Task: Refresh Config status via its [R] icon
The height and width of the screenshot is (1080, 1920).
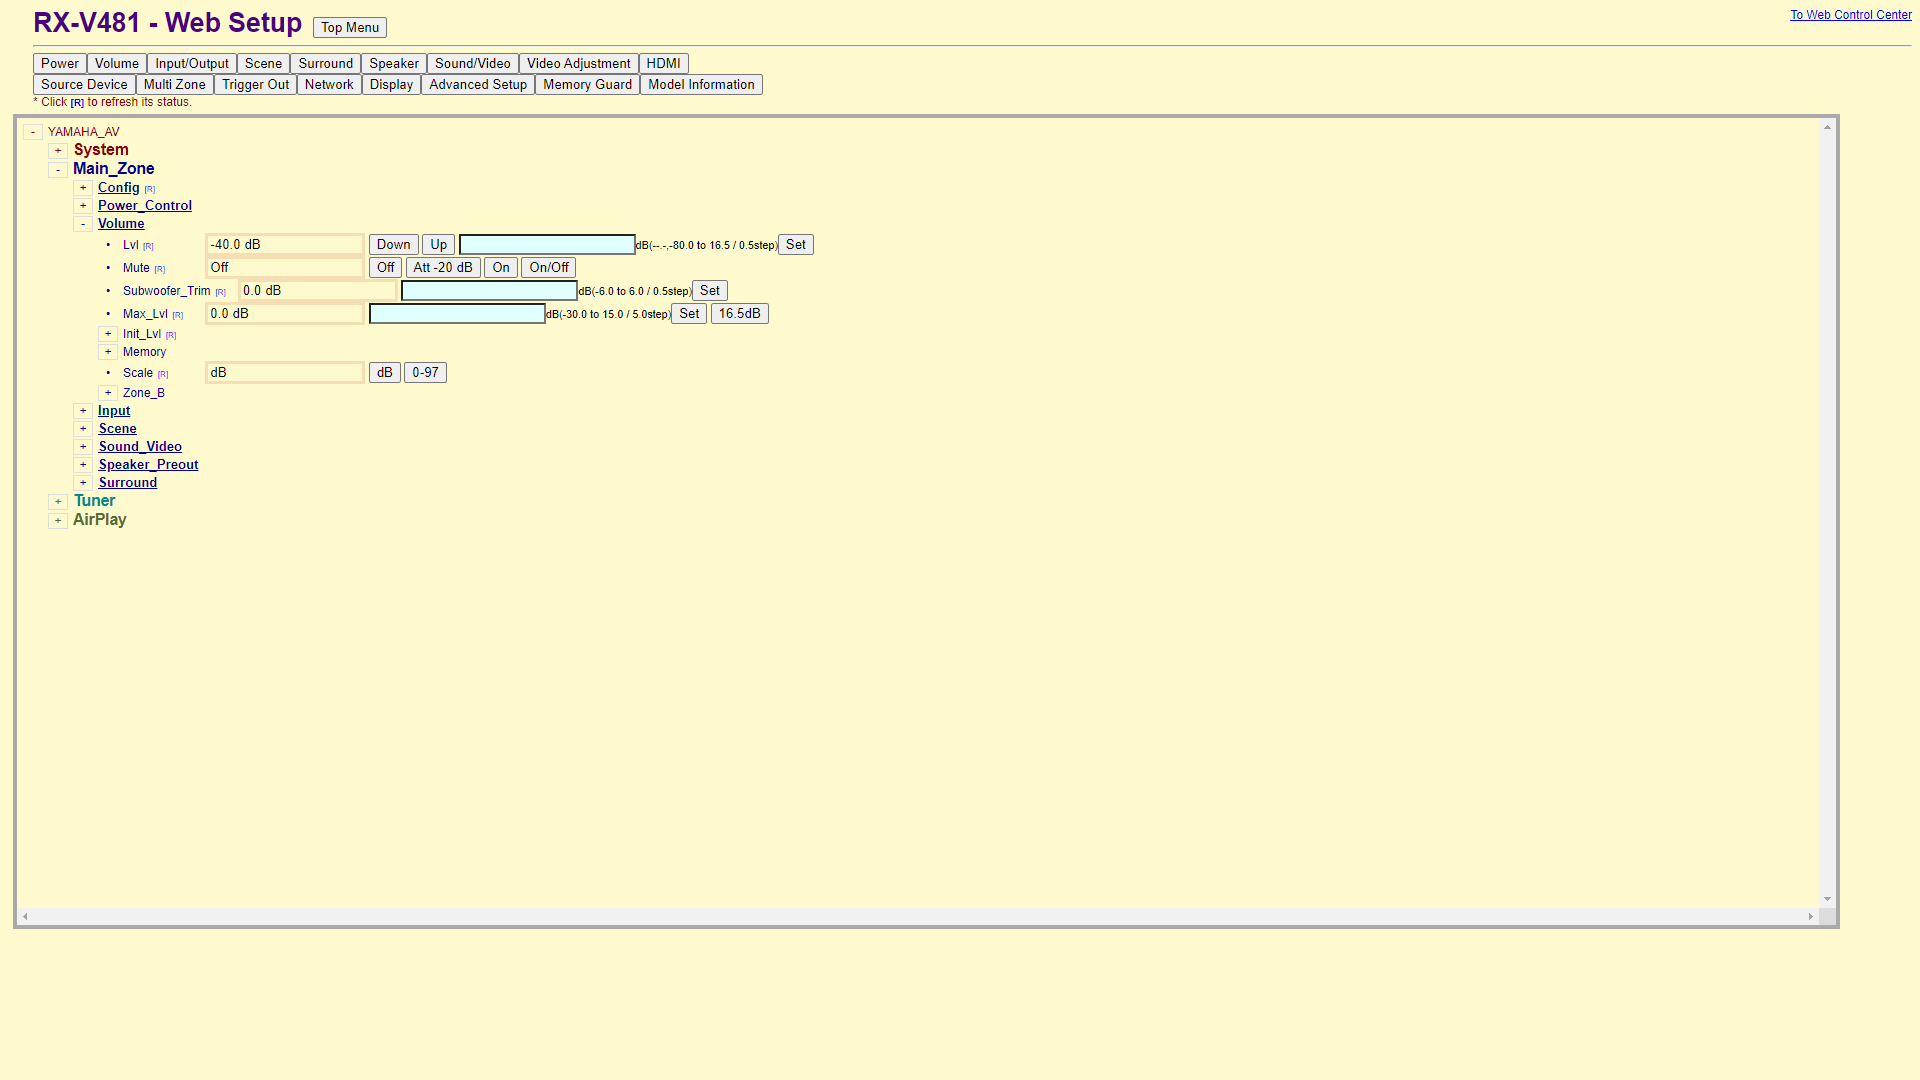Action: (x=150, y=189)
